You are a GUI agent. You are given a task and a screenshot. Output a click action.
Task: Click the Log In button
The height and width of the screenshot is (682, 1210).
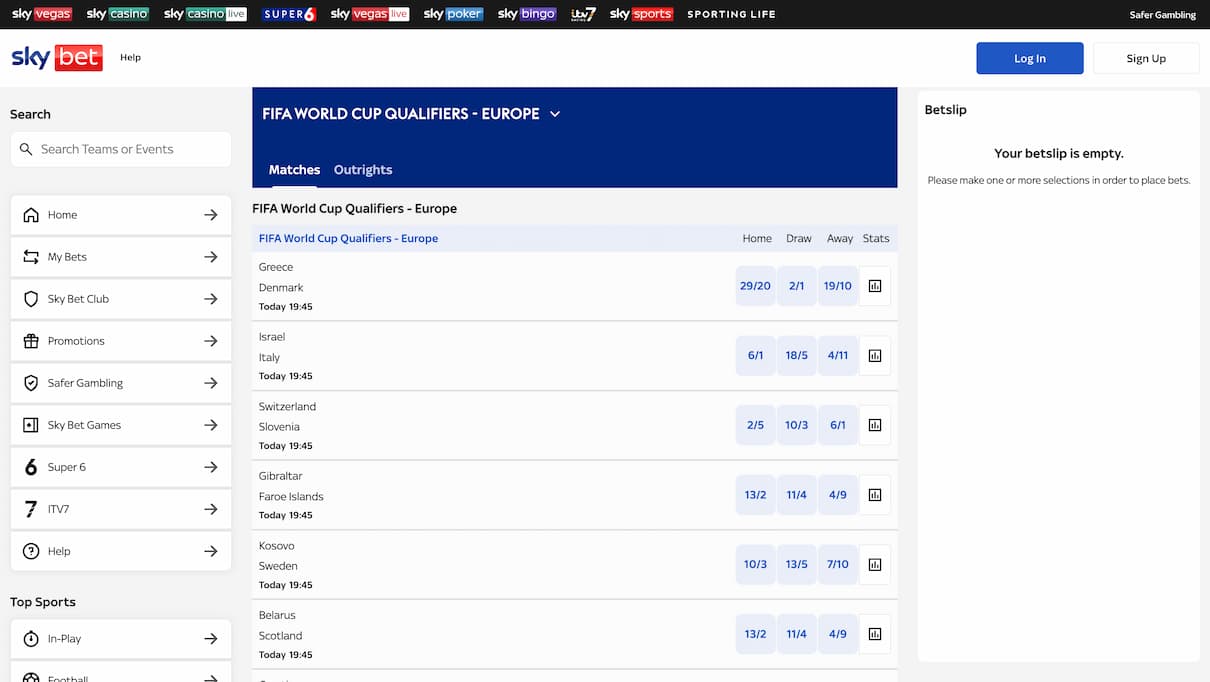(x=1030, y=58)
